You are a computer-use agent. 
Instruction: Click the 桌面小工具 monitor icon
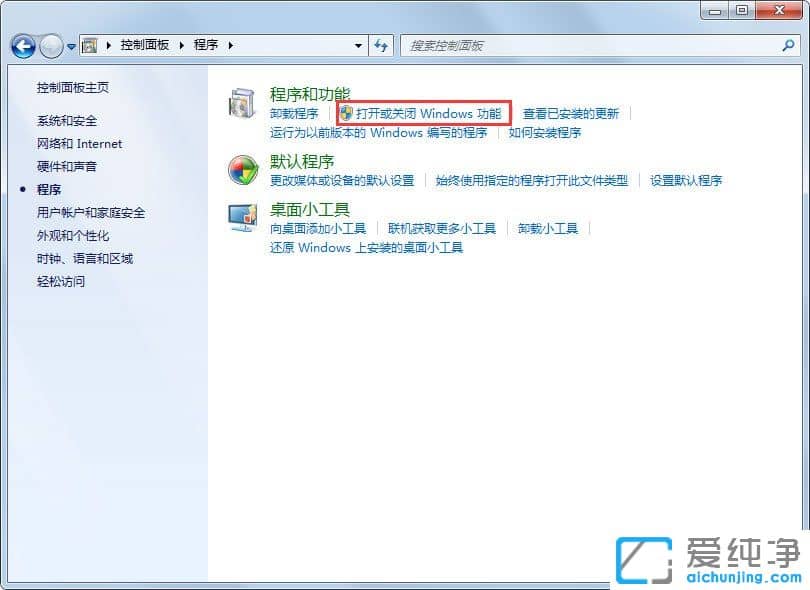tap(241, 219)
